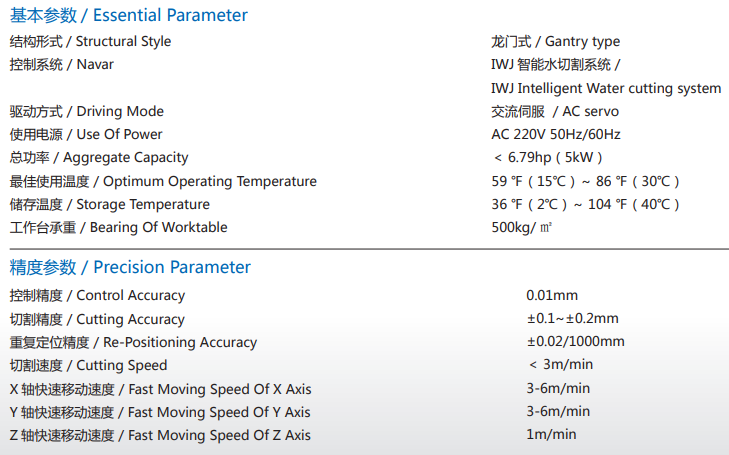Image resolution: width=729 pixels, height=455 pixels.
Task: Click the Gantry type value
Action: pos(556,41)
